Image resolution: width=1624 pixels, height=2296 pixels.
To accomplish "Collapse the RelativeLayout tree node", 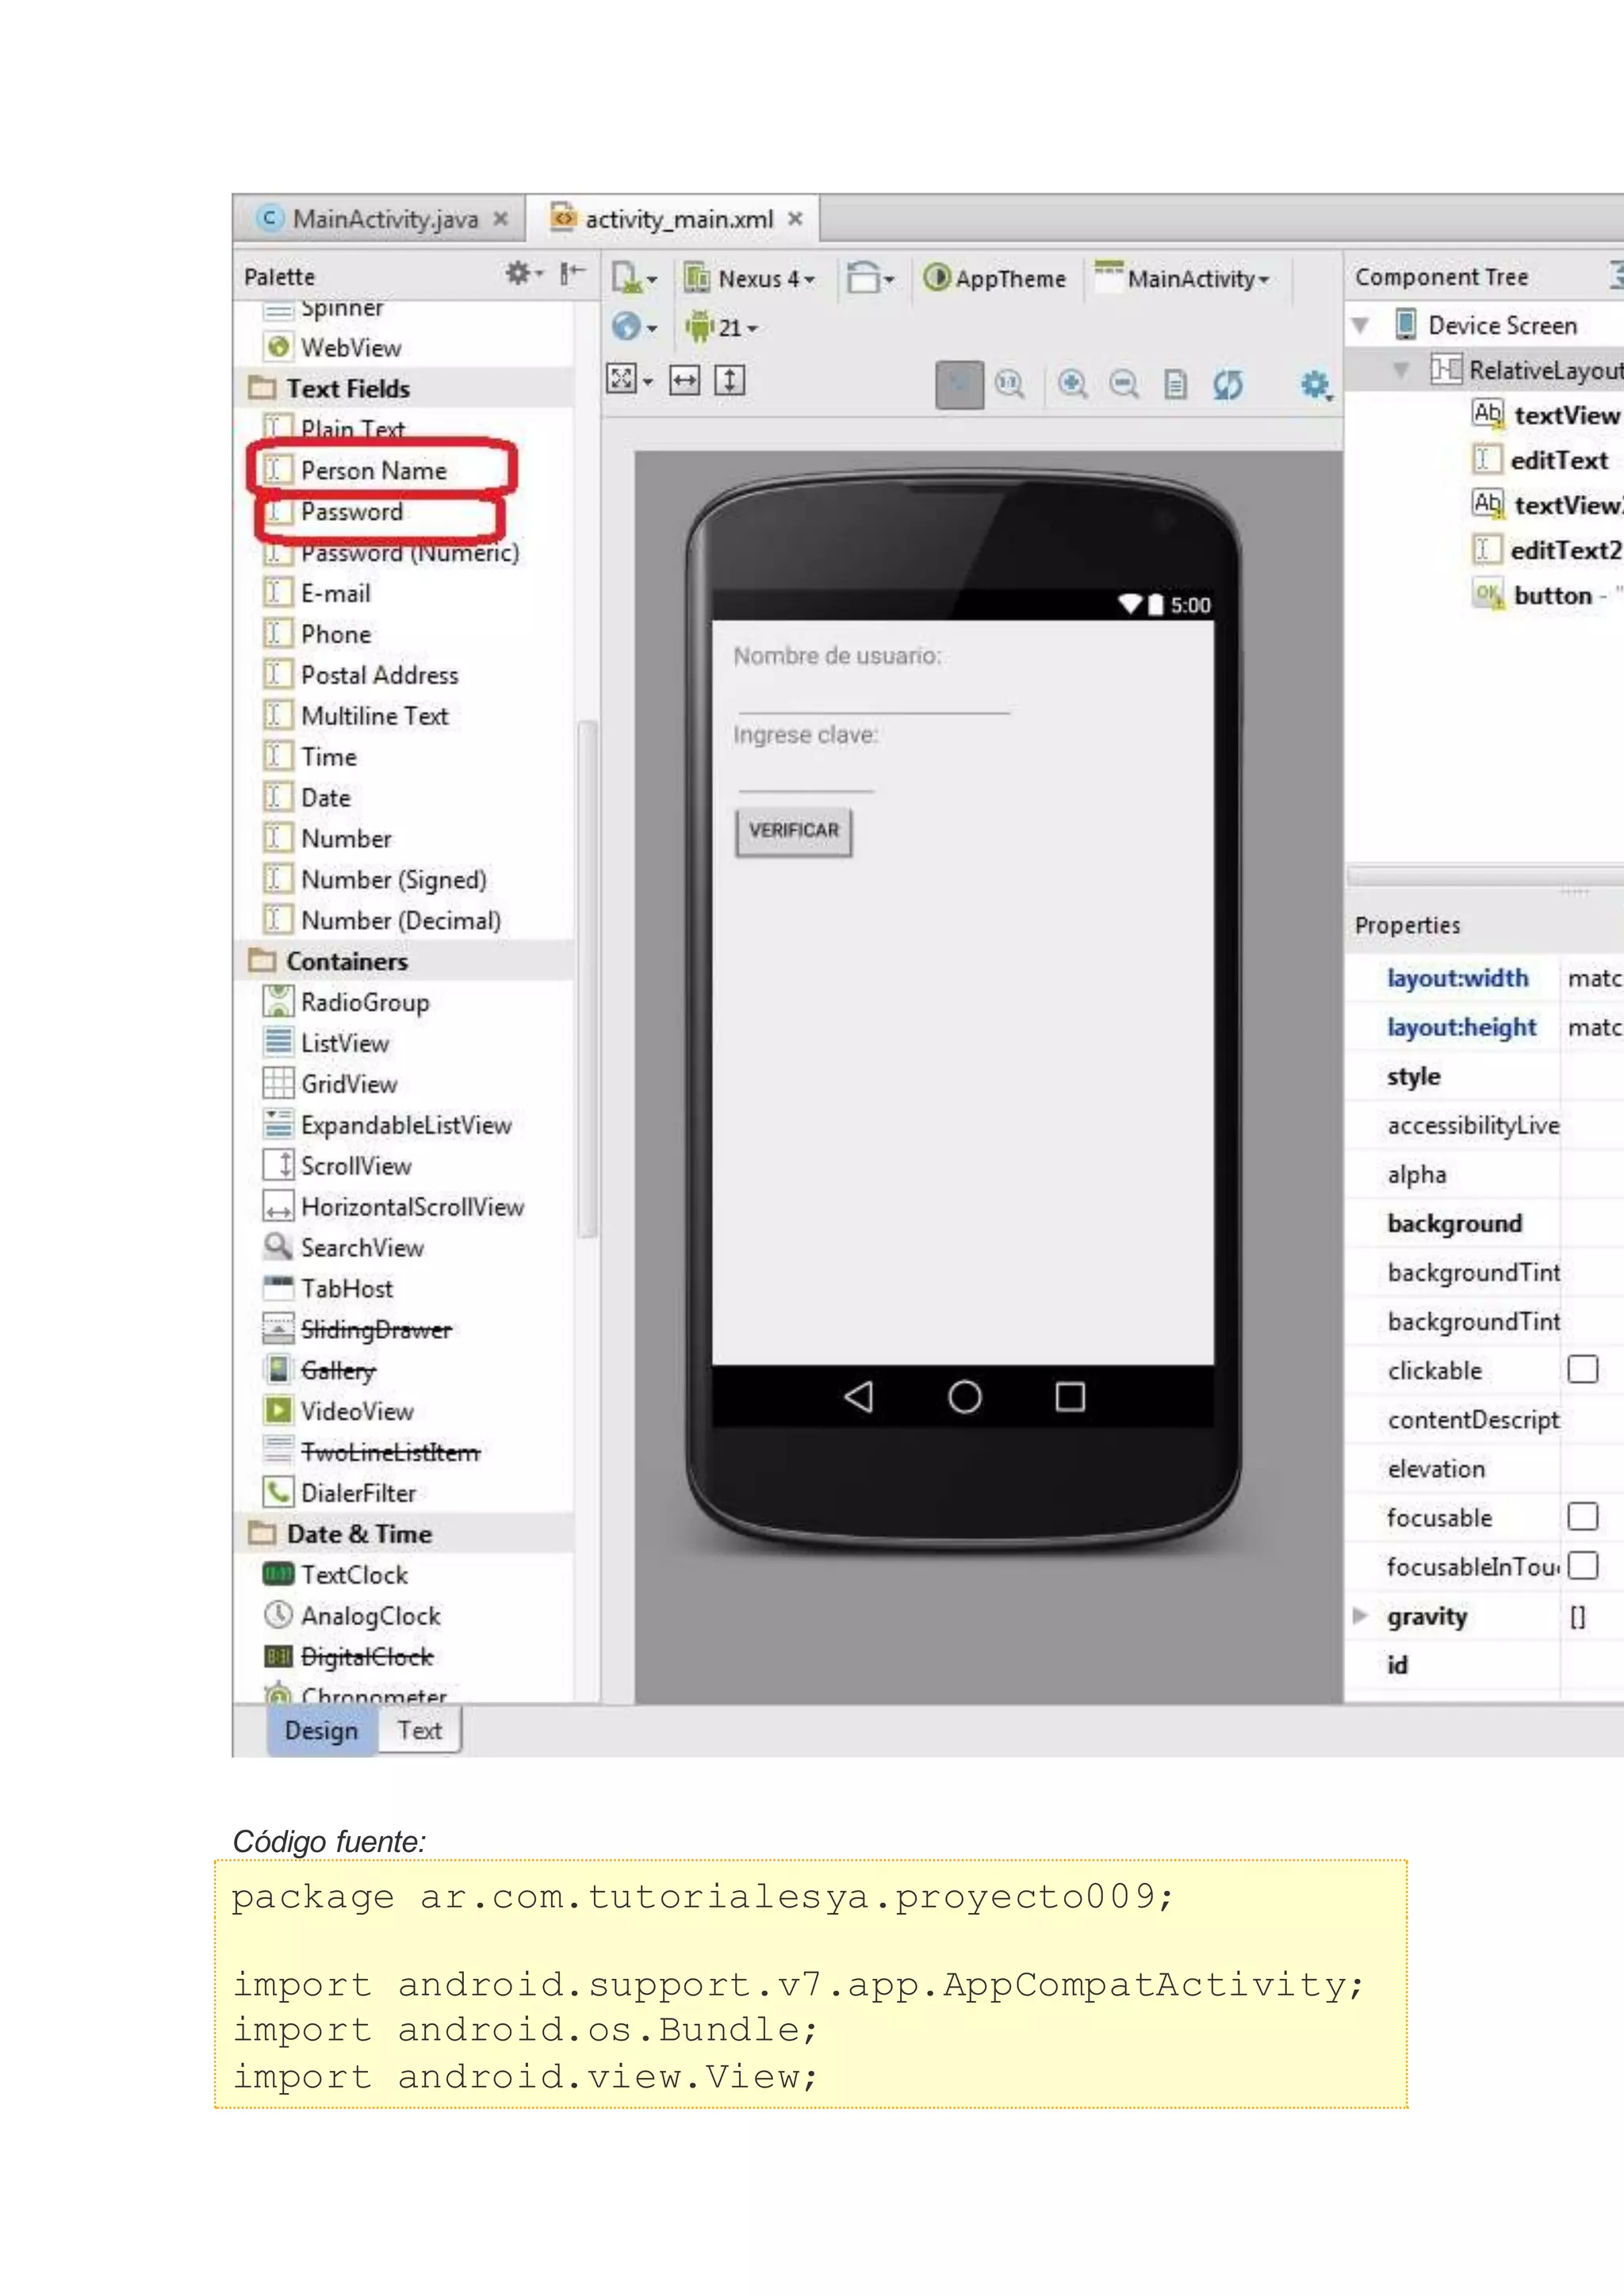I will click(x=1402, y=371).
